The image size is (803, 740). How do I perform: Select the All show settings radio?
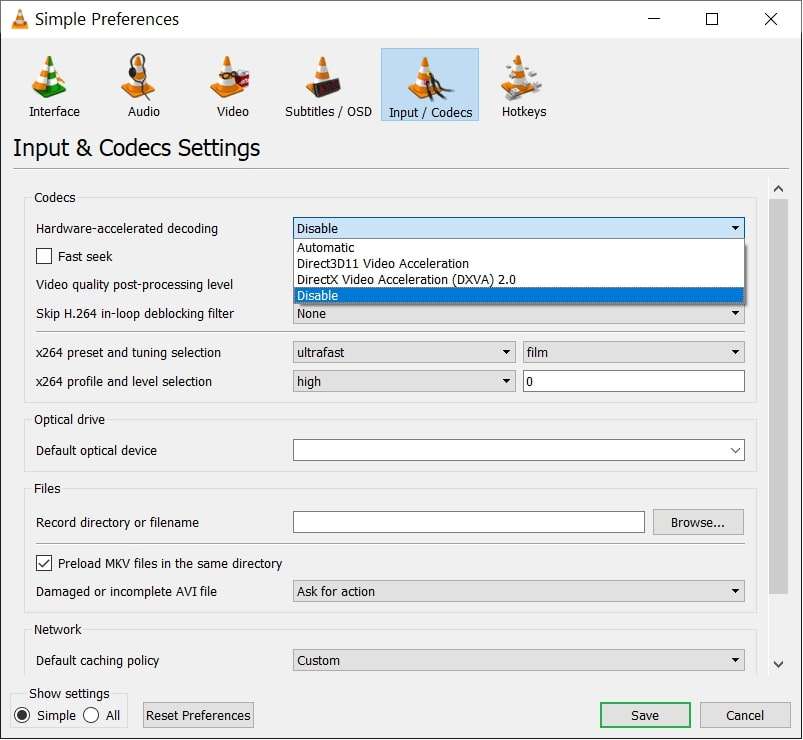coord(91,715)
